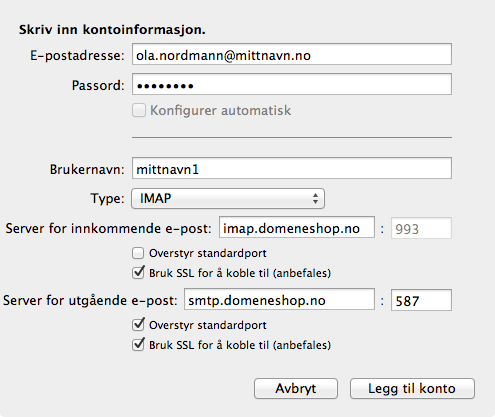Screen dimensions: 495x417
Task: Click the Skriv inn kontoinformasjon heading
Action: tap(112, 30)
